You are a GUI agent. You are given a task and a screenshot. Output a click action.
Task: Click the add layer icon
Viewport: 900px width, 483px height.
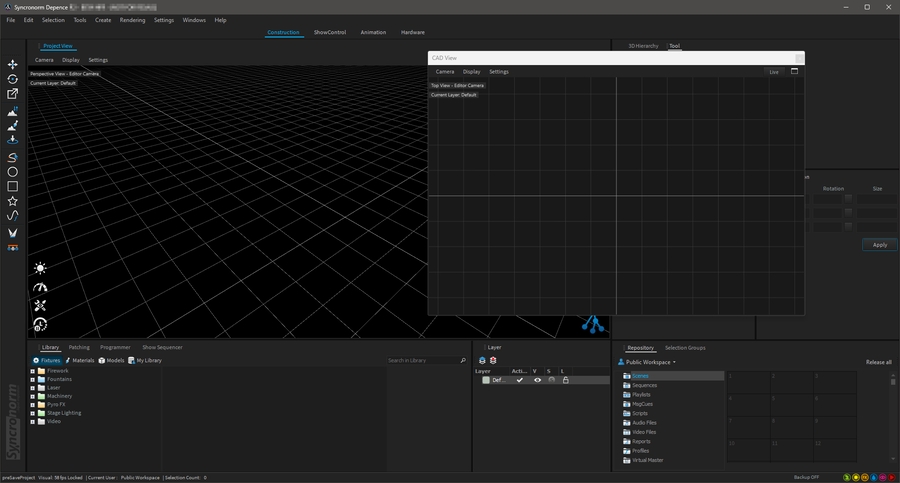click(482, 360)
